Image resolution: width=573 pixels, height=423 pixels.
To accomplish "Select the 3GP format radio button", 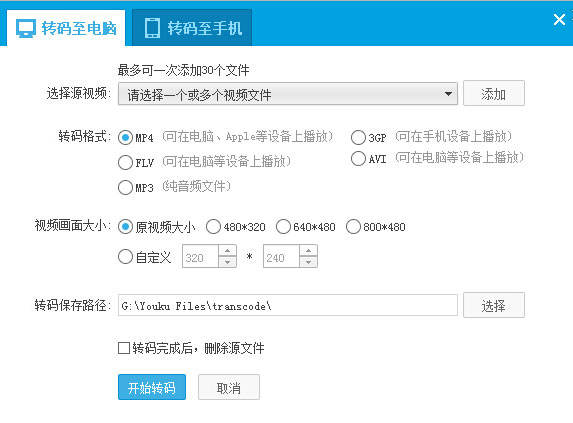I will tap(358, 137).
